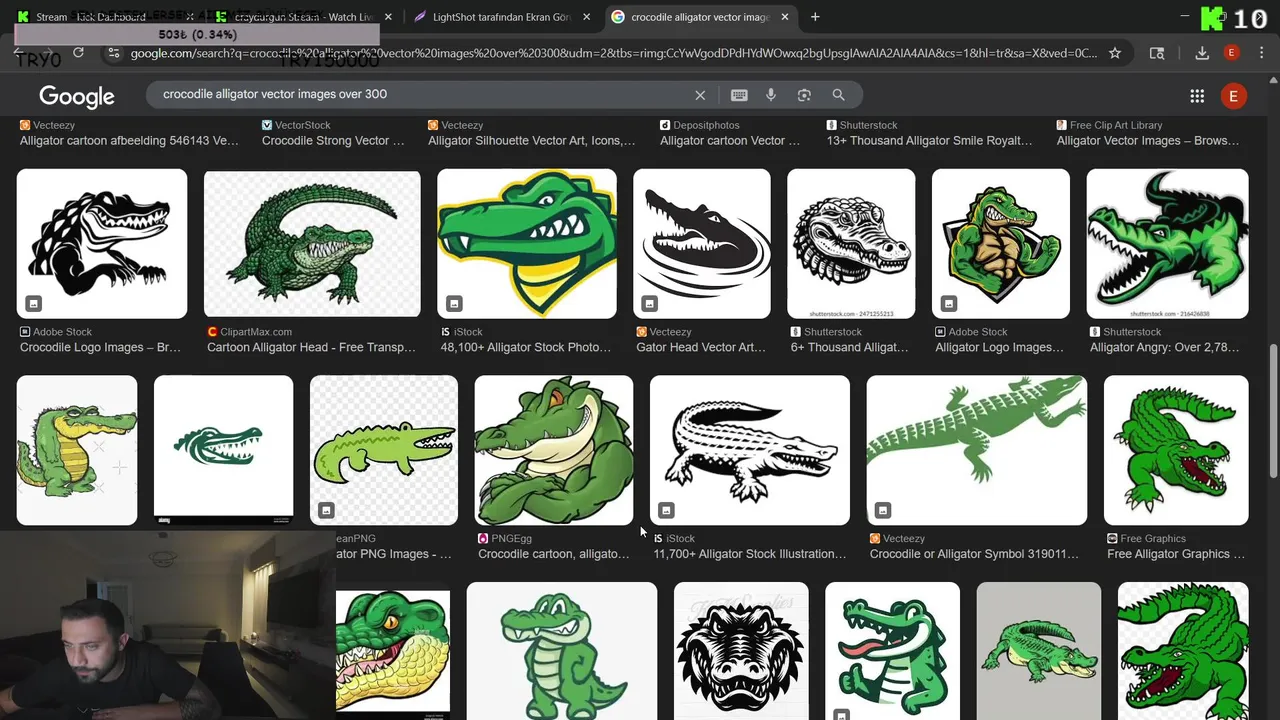Select black-and-white crocodile logo thumbnail
The width and height of the screenshot is (1280, 720).
[x=102, y=244]
